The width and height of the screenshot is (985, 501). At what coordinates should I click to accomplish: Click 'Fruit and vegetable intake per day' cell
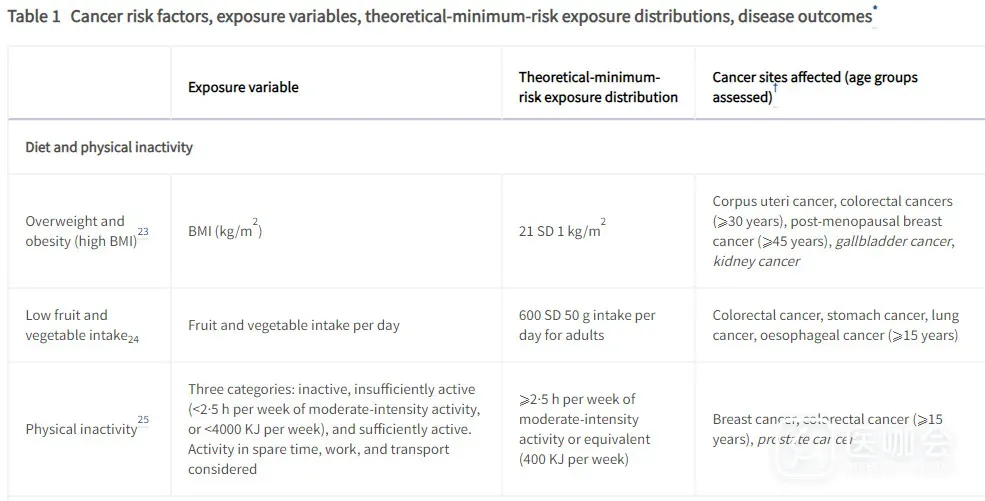294,325
